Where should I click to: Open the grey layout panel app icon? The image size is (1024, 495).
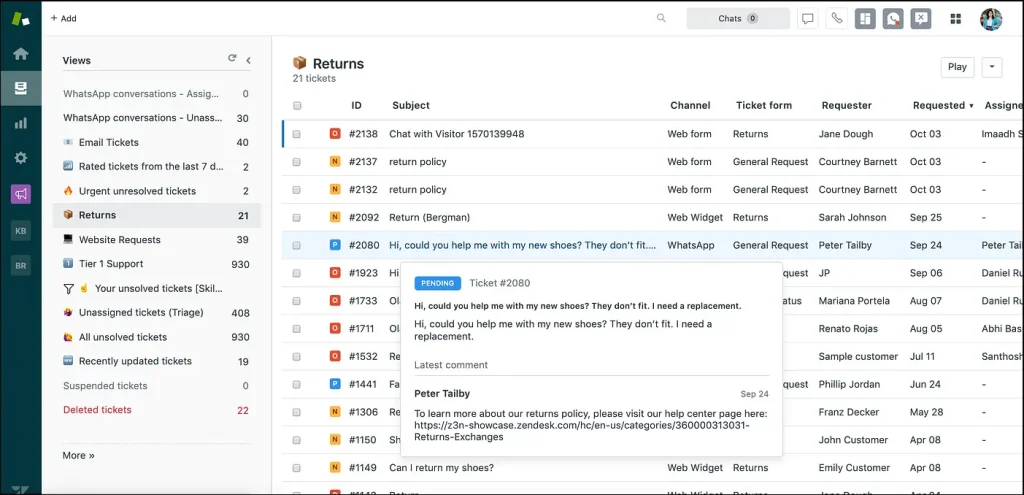tap(865, 18)
